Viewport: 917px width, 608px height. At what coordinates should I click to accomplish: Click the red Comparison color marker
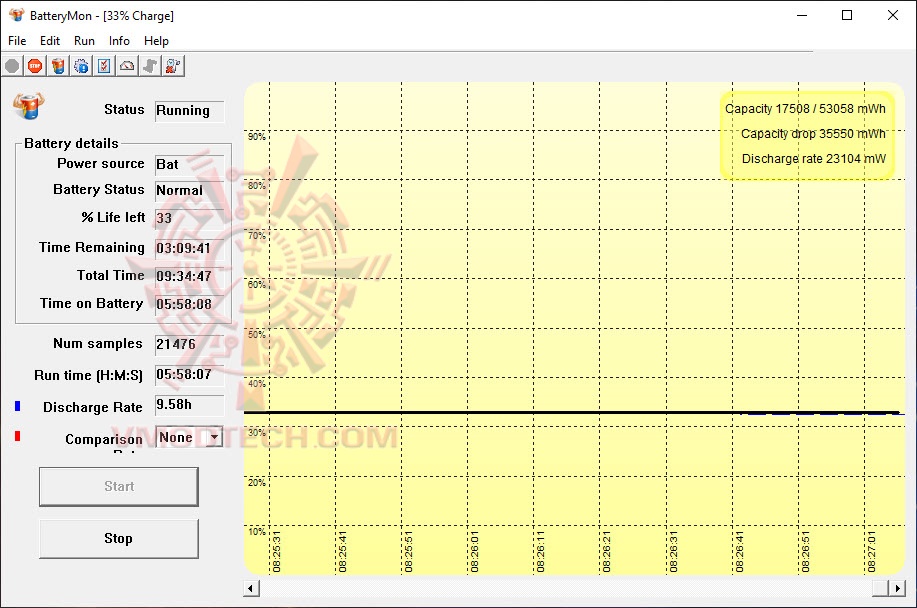click(18, 436)
